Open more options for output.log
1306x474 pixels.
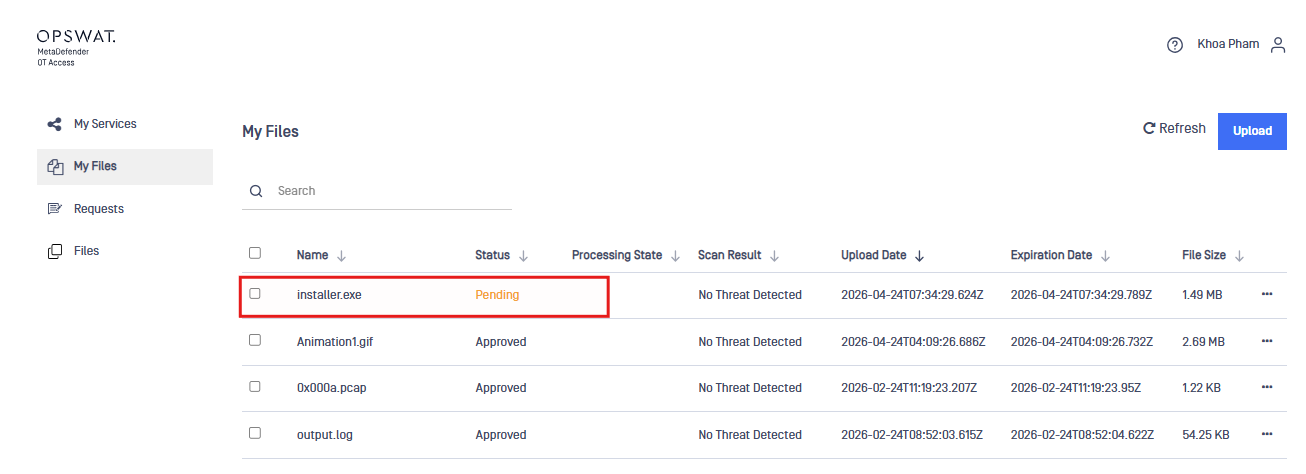click(1267, 434)
